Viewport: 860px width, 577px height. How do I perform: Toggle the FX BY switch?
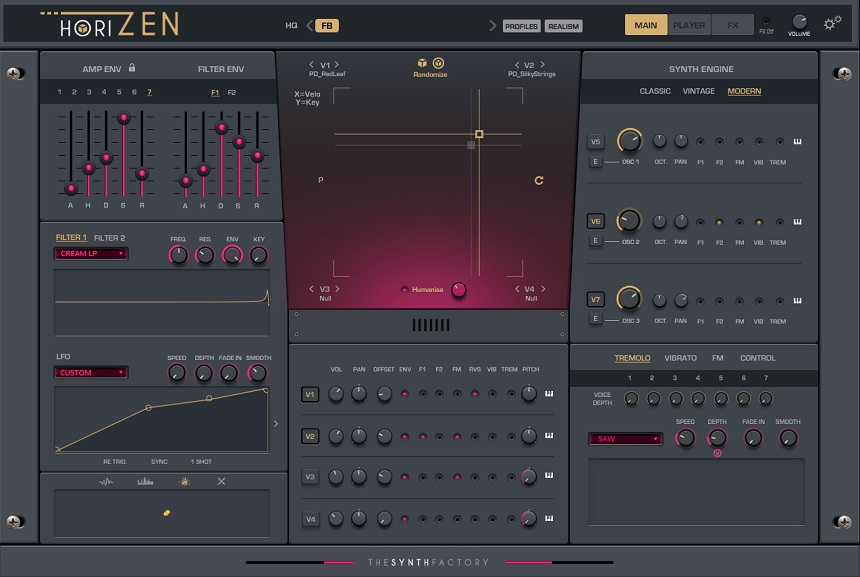pyautogui.click(x=766, y=21)
